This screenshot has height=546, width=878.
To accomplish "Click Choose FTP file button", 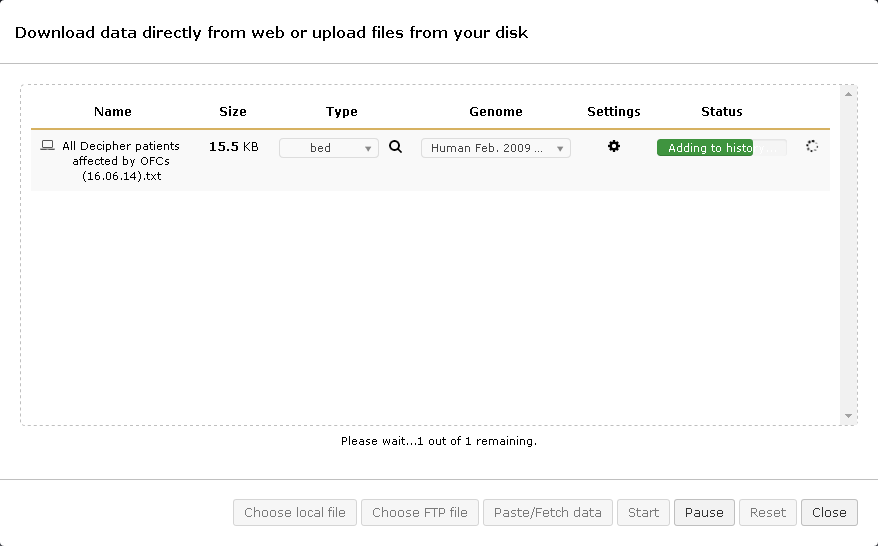I will pyautogui.click(x=420, y=512).
